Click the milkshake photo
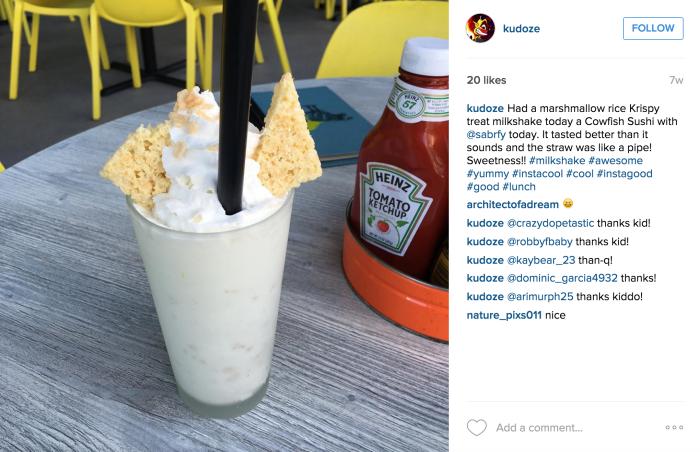 point(224,226)
